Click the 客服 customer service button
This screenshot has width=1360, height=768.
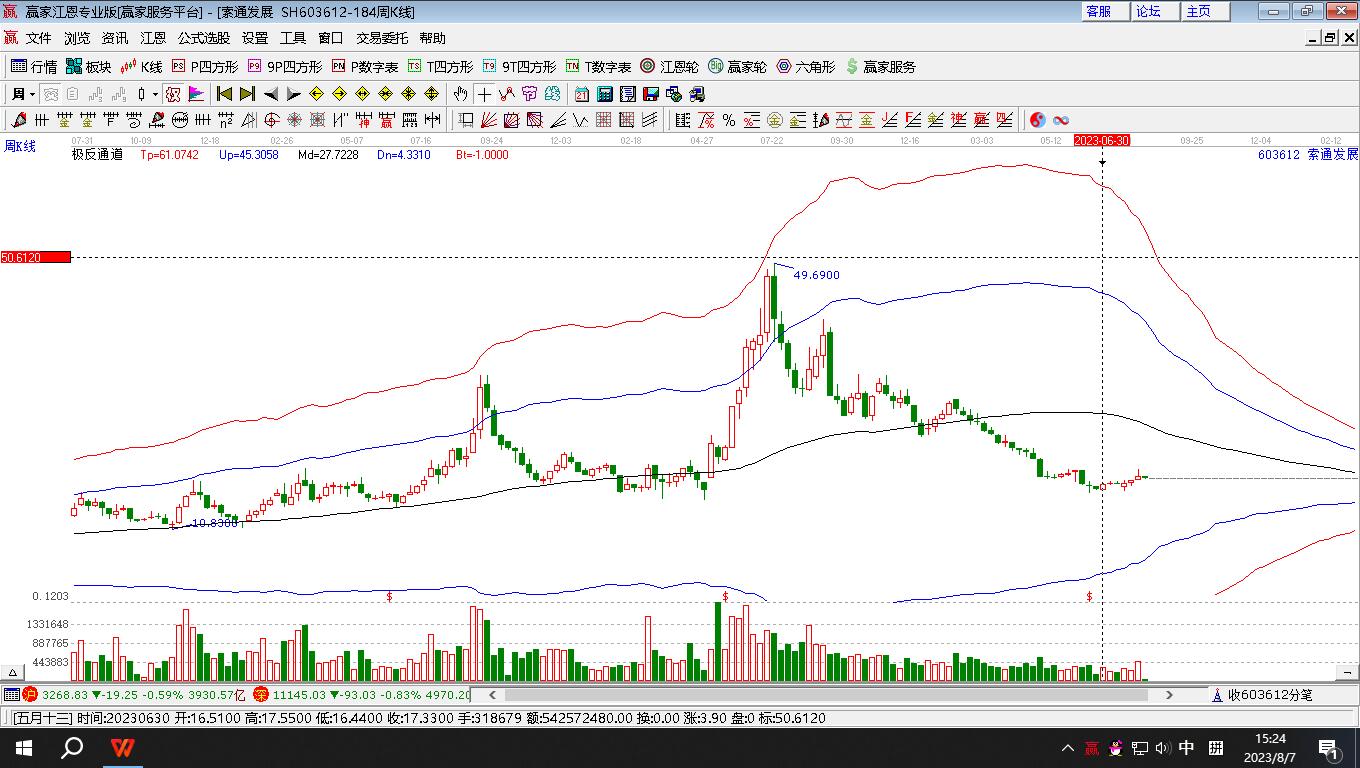(x=1098, y=11)
